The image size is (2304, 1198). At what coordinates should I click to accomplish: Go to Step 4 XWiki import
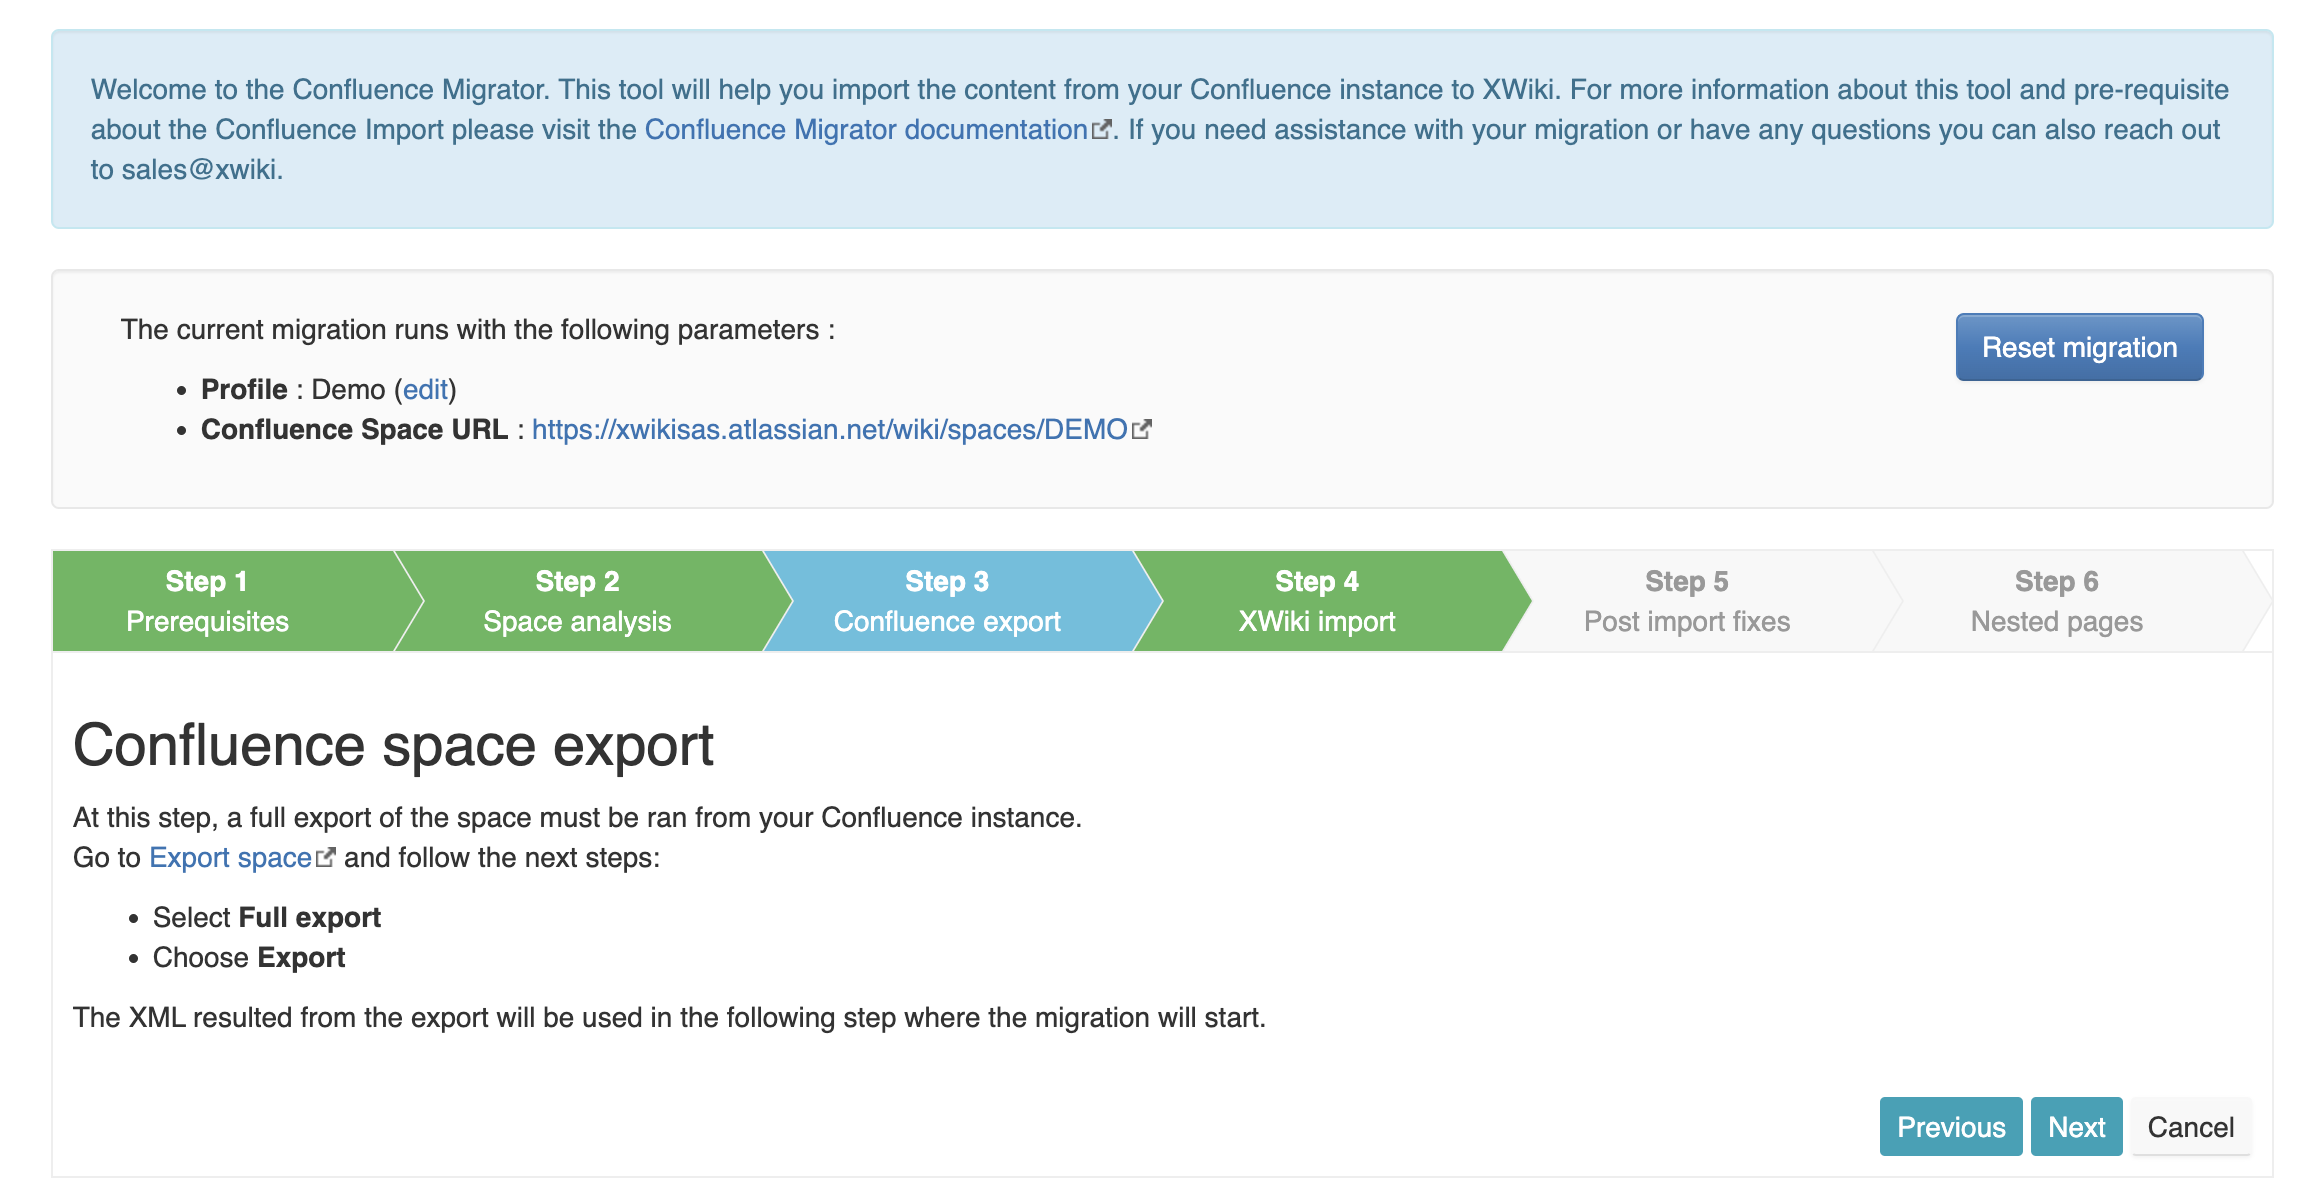pos(1315,600)
